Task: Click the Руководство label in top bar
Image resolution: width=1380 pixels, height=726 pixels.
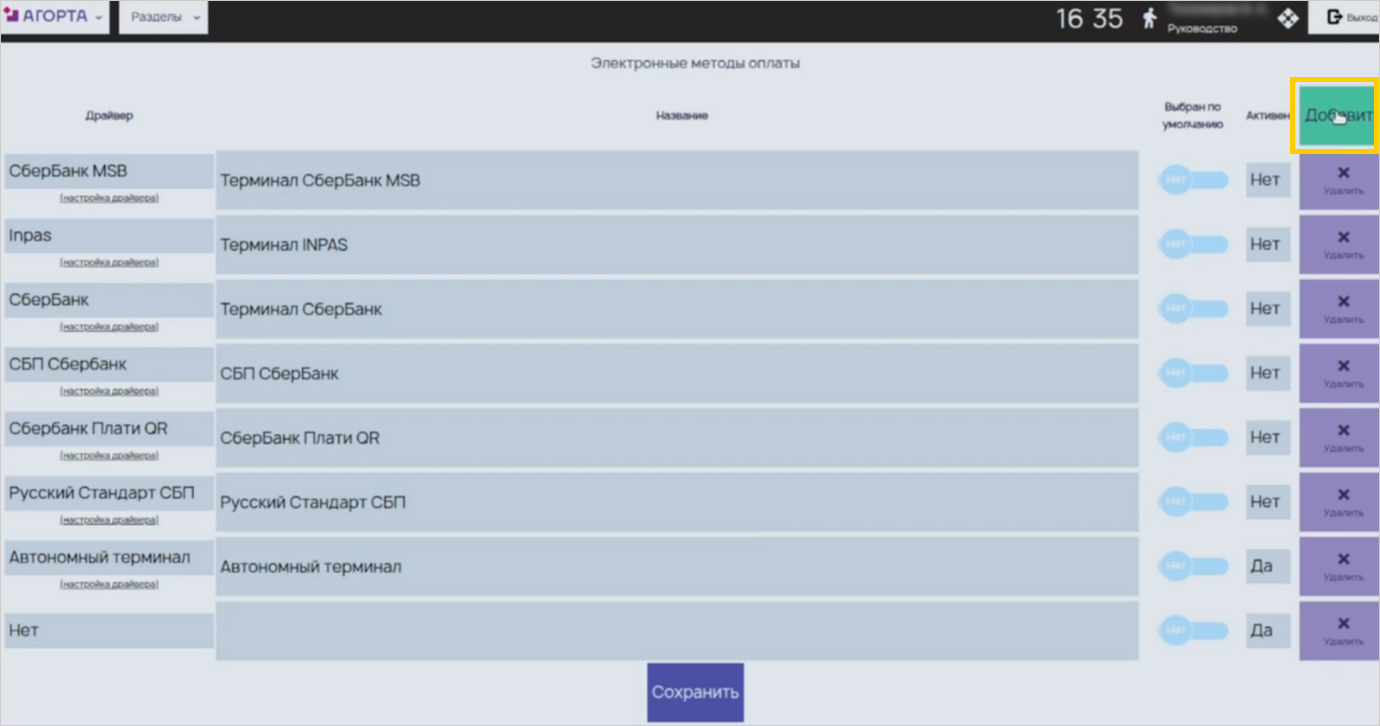Action: pos(1202,29)
